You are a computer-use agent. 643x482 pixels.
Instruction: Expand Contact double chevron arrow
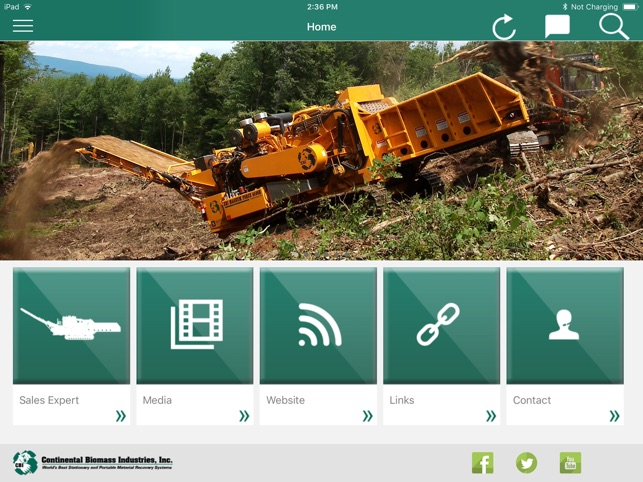(614, 416)
